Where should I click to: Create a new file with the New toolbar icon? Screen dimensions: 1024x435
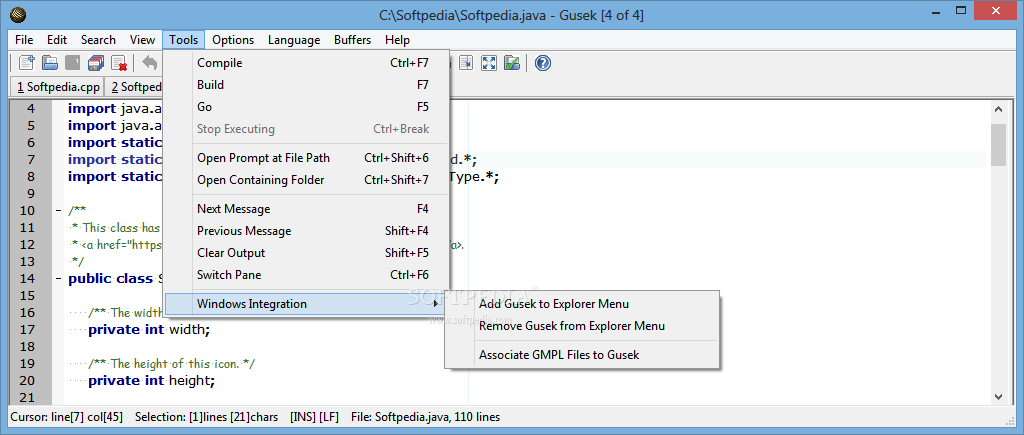coord(27,63)
